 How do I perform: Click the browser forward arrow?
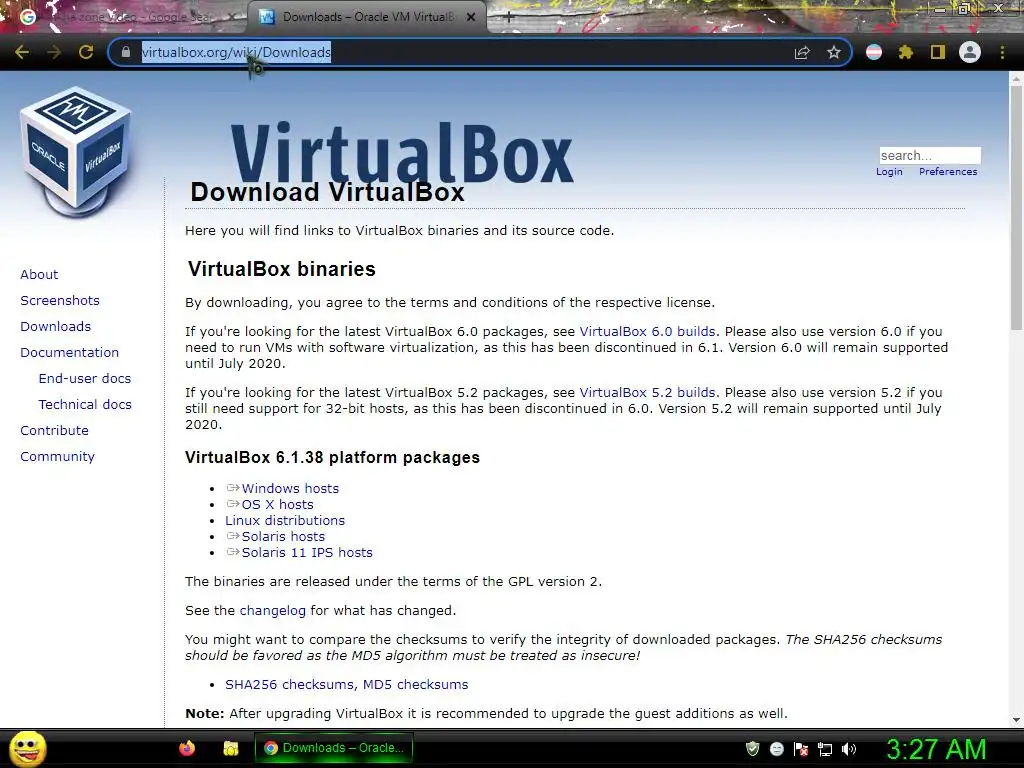(54, 52)
